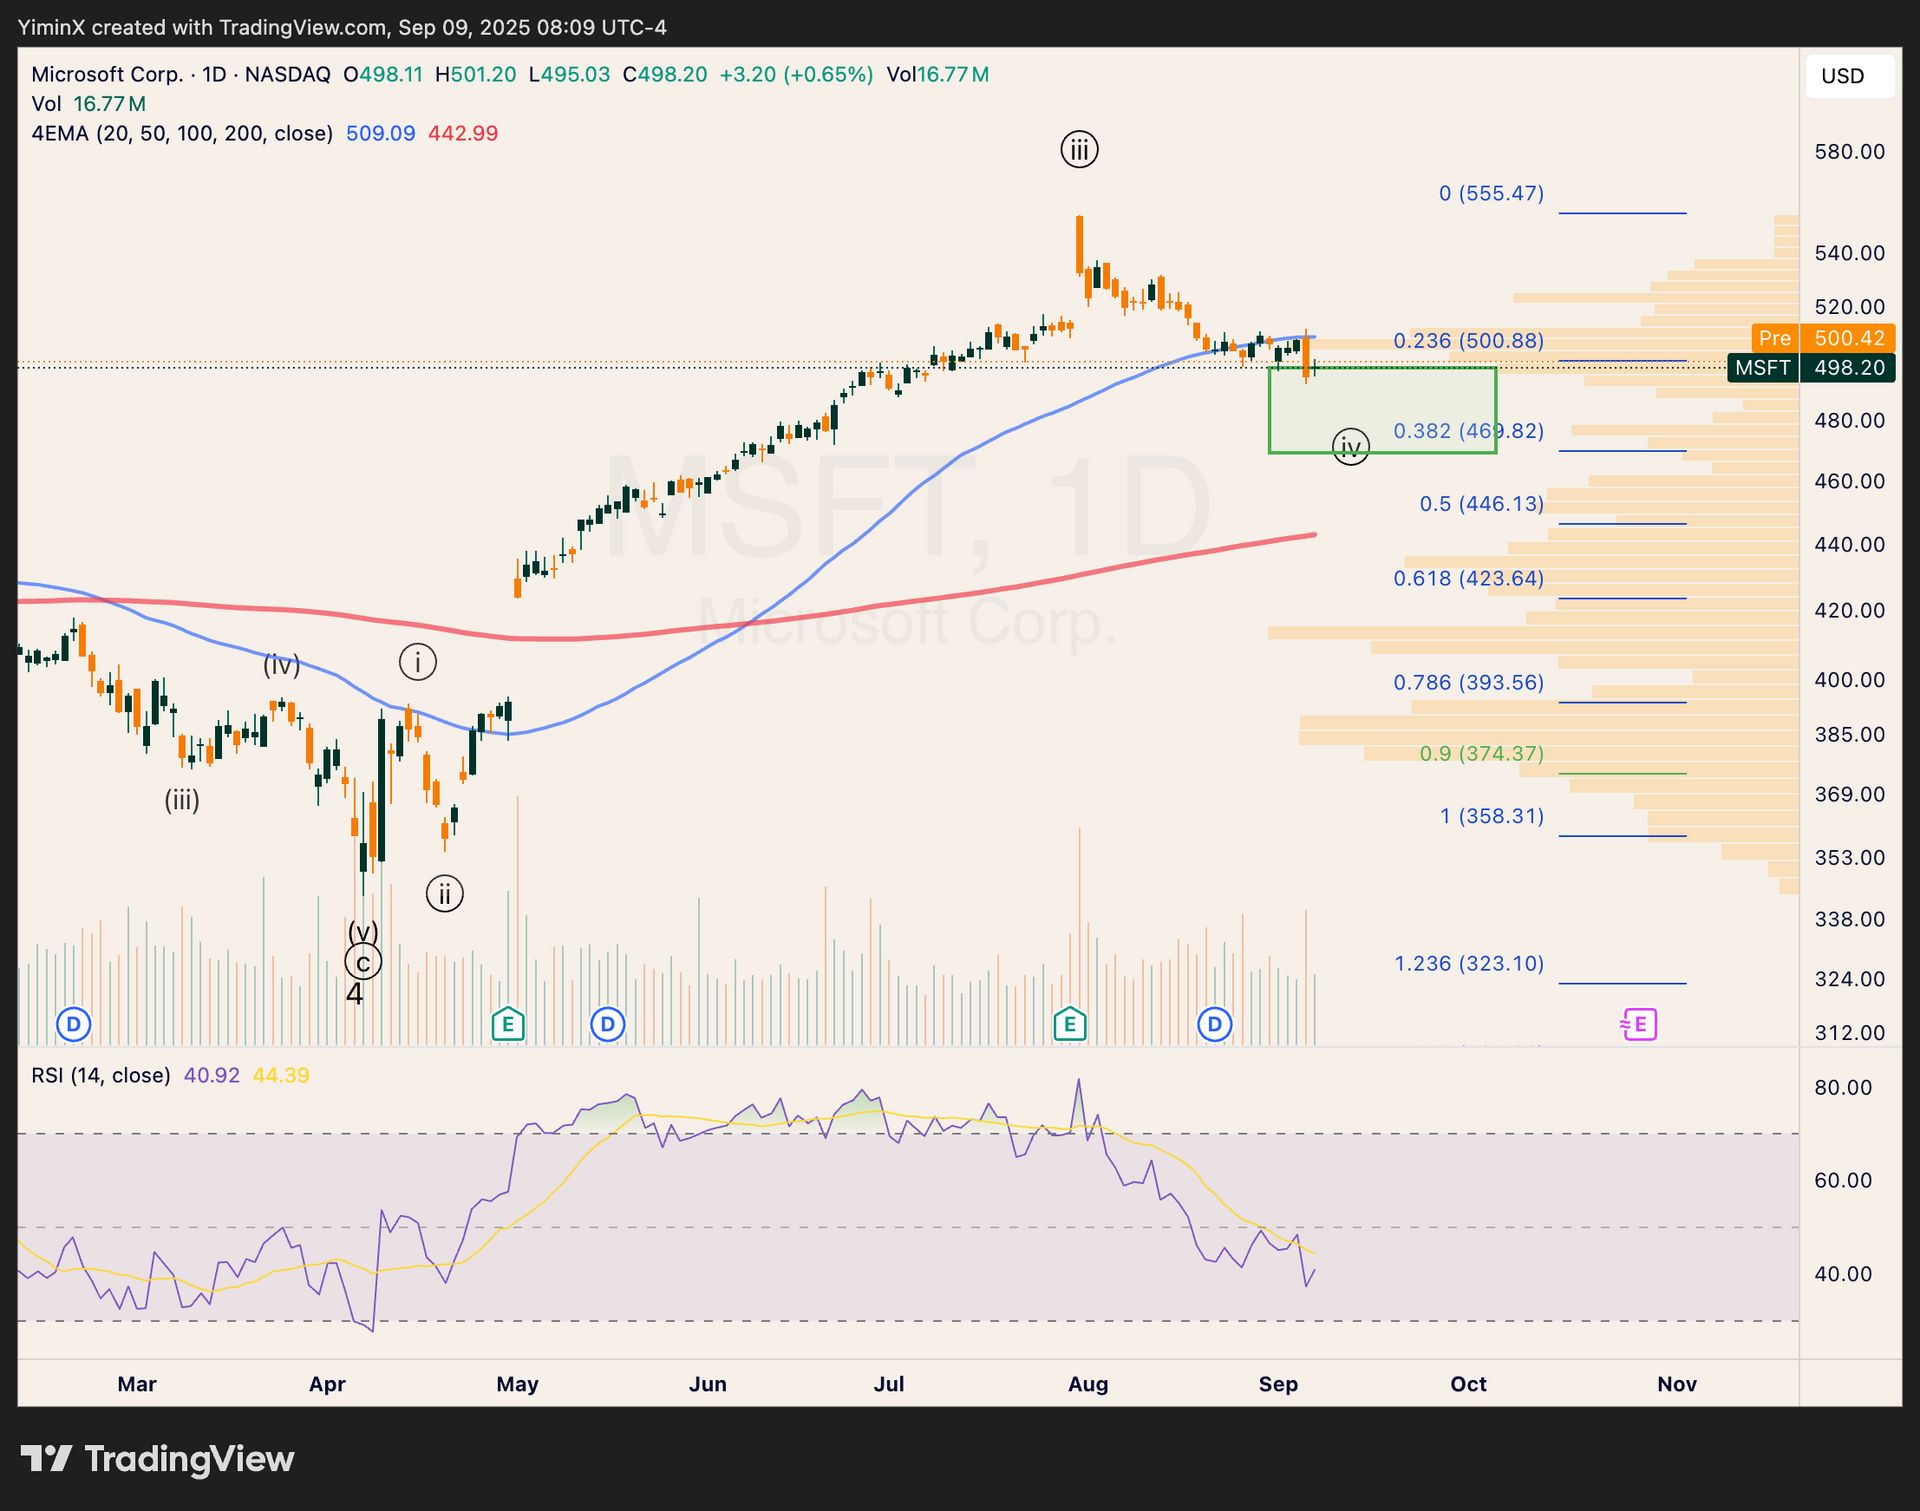The image size is (1920, 1511).
Task: Click the RSI indicator legend
Action: (100, 1075)
